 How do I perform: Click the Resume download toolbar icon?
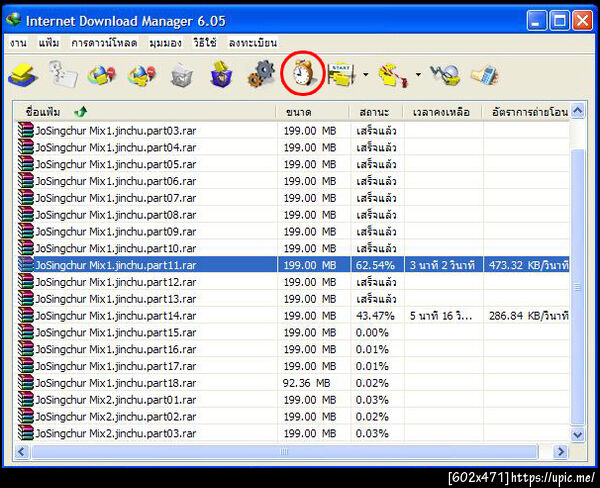click(x=63, y=74)
